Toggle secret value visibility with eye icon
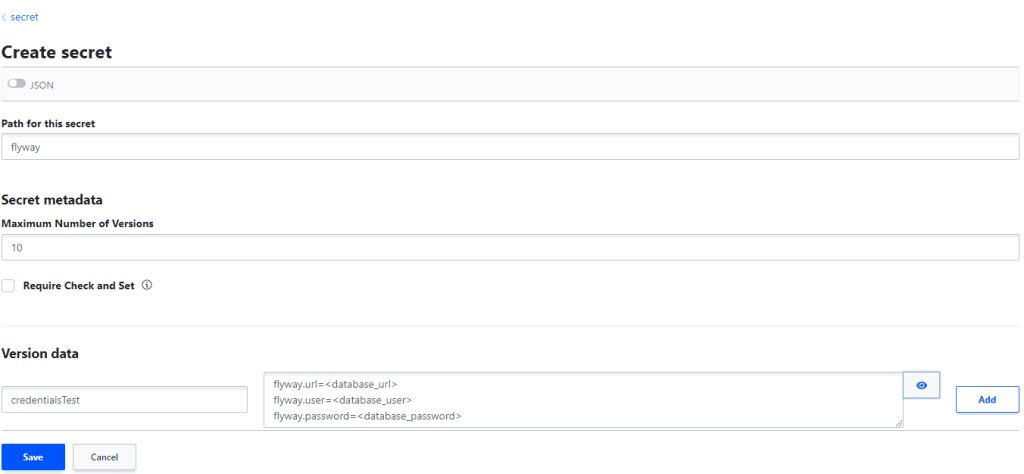 point(921,385)
